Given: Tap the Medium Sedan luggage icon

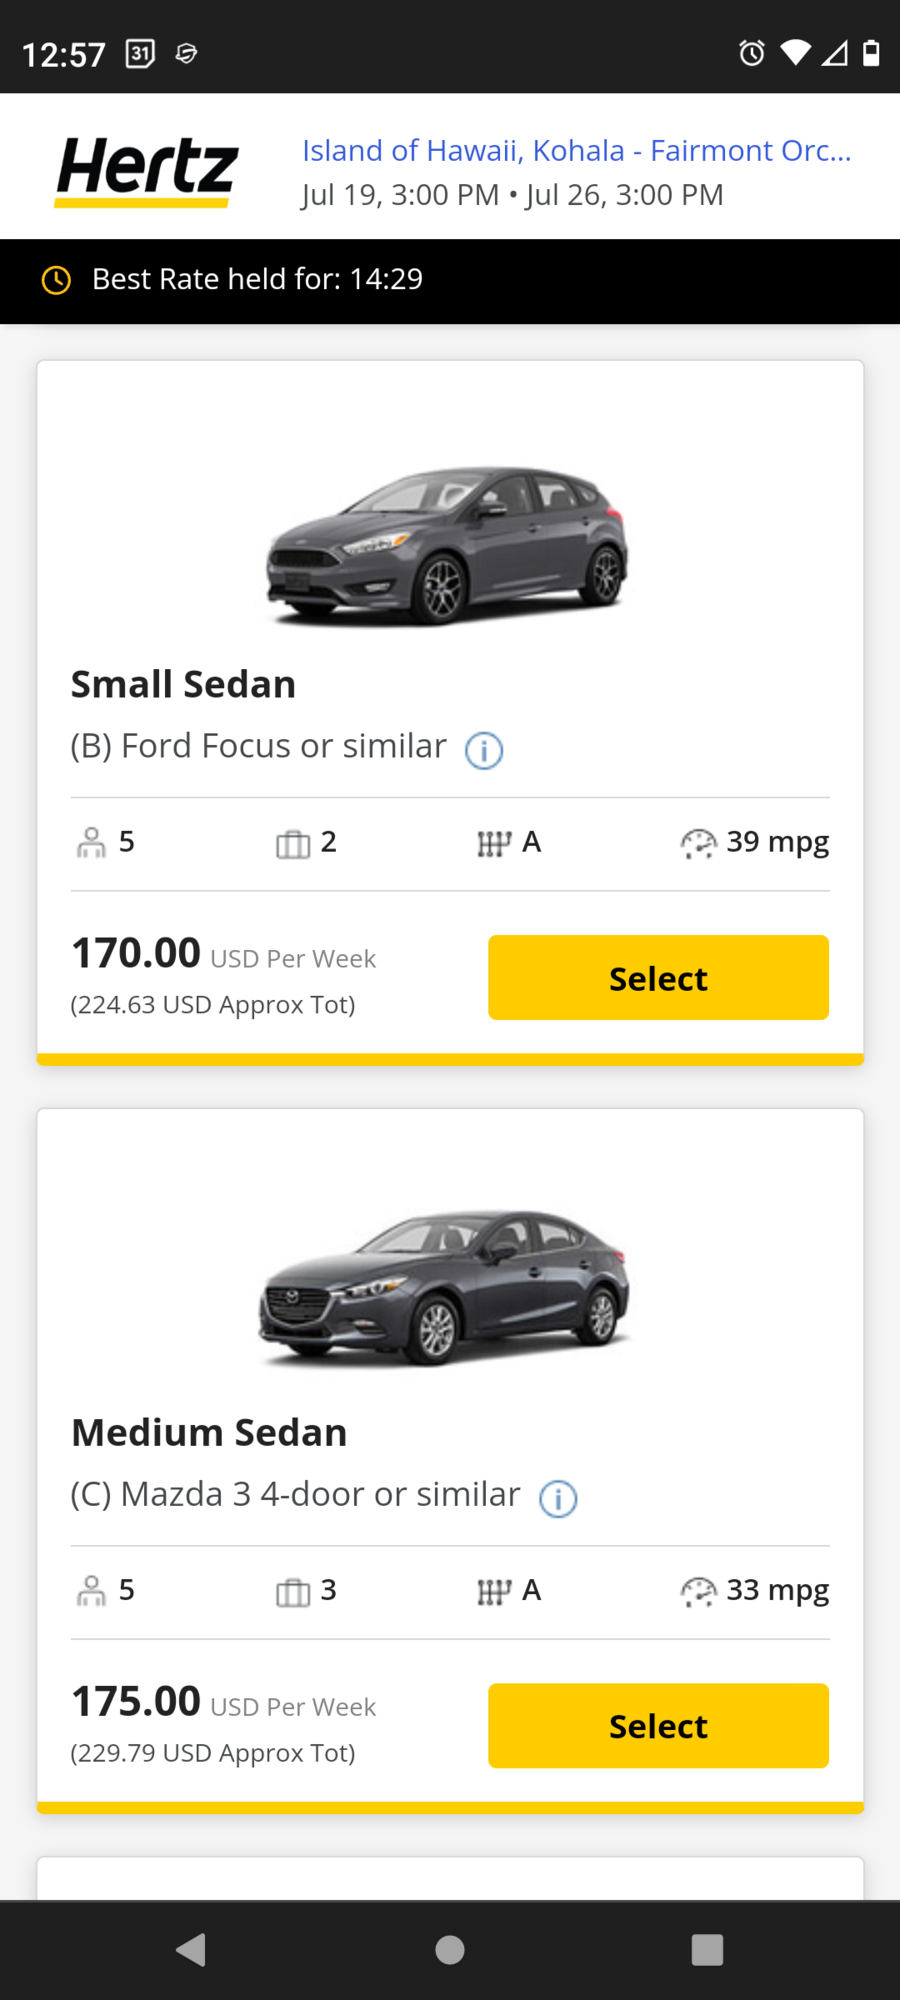Looking at the screenshot, I should coord(293,1591).
